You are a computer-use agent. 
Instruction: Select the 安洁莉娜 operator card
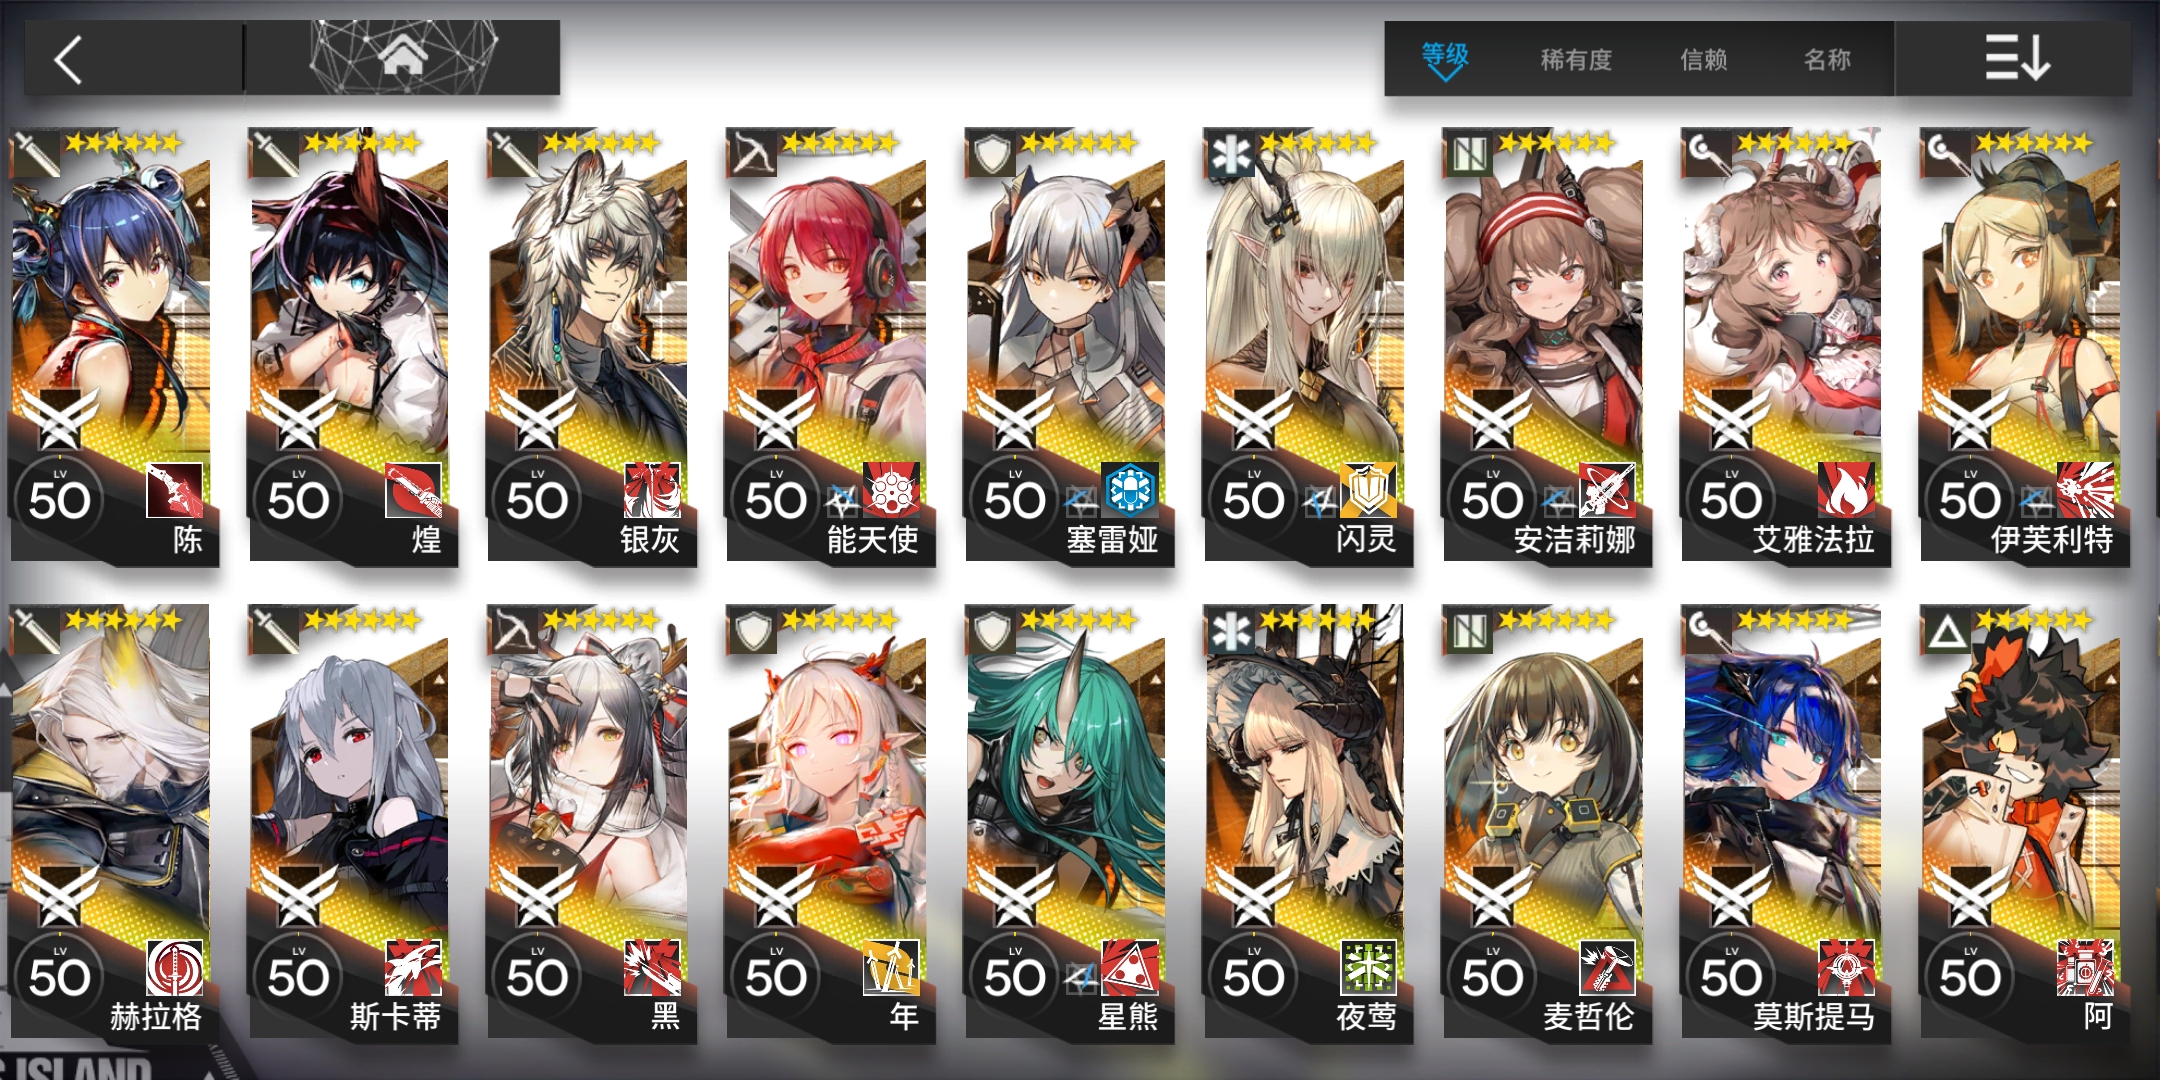[x=1546, y=345]
